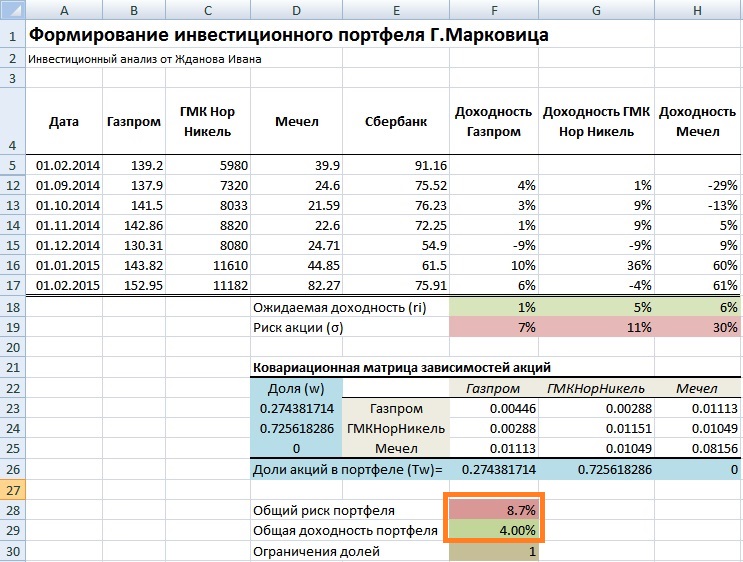743x562 pixels.
Task: Click date cell 01.09.2014
Action: point(64,185)
